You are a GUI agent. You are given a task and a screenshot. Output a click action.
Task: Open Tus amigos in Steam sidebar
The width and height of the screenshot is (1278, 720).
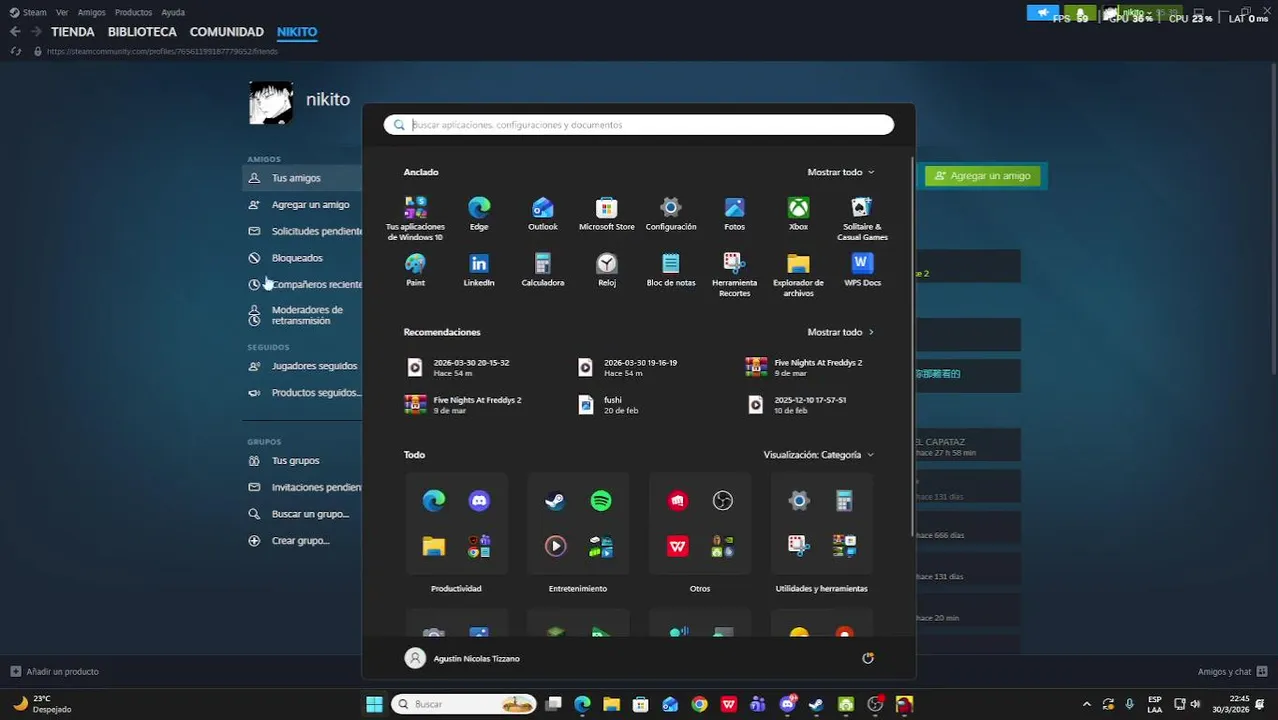coord(302,178)
